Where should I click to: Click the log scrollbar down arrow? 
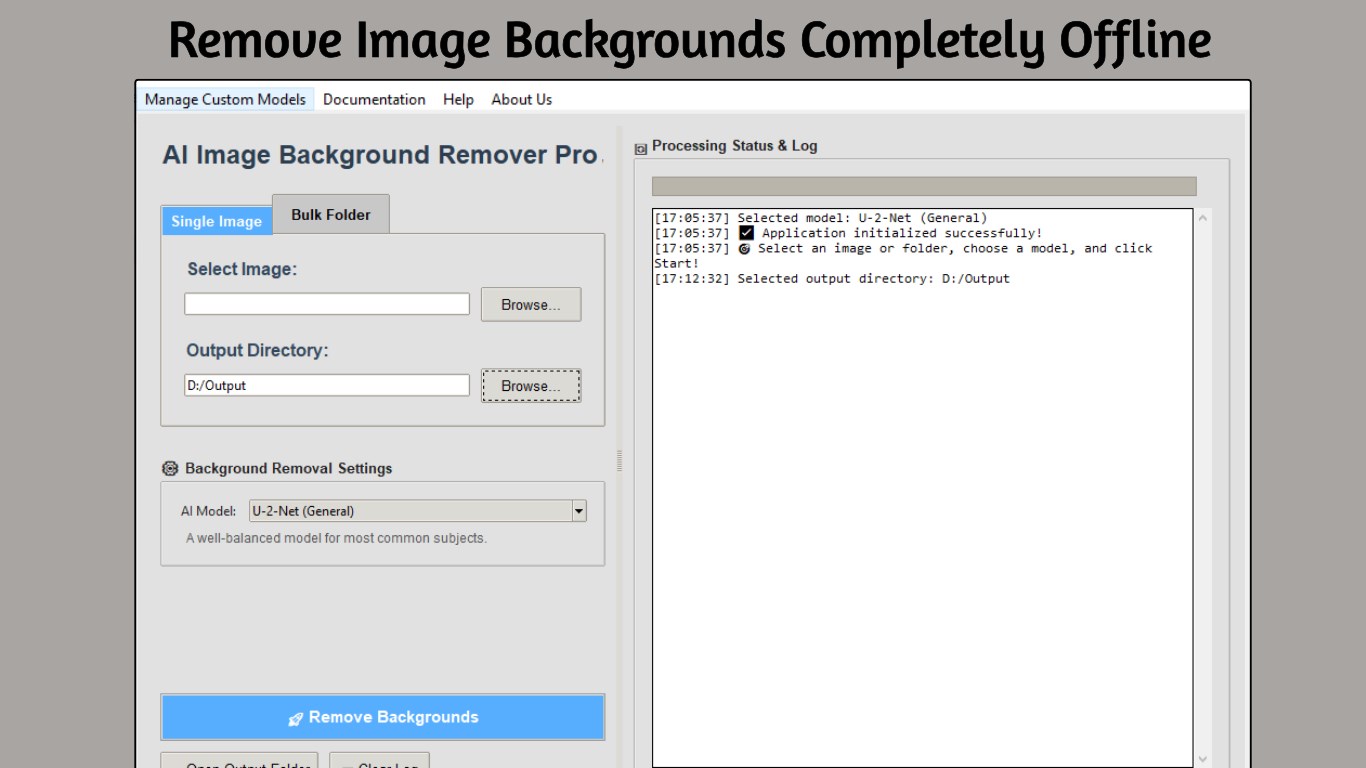pyautogui.click(x=1203, y=758)
